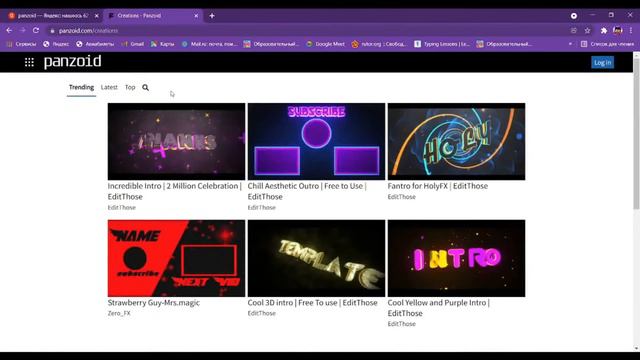The image size is (640, 360).
Task: Open the Strawberry Guy-Mrs.magic thumbnail
Action: [176, 258]
